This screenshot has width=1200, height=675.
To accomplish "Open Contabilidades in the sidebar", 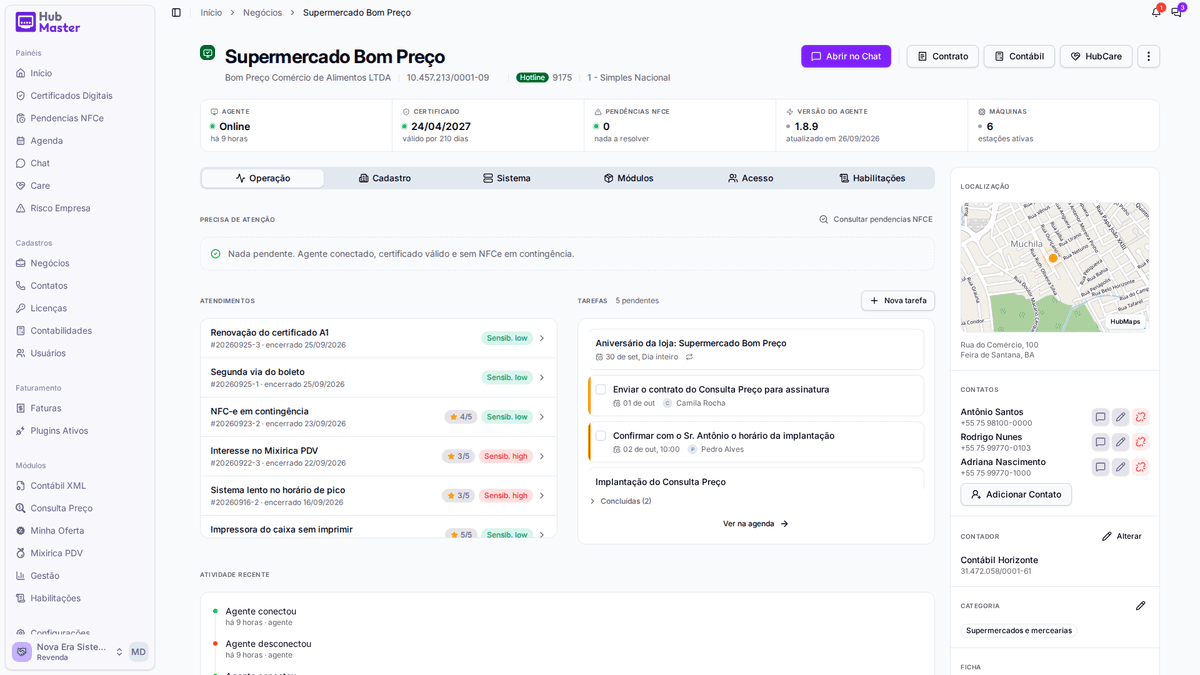I will pyautogui.click(x=82, y=331).
